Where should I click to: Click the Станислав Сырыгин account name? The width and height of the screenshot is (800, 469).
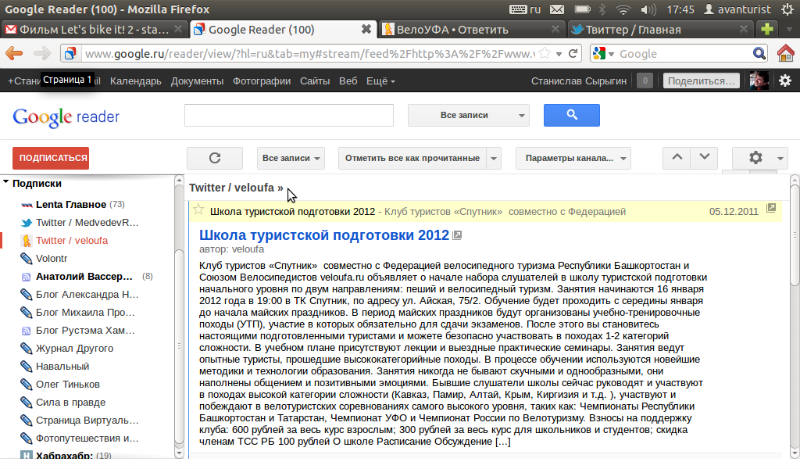pos(579,81)
